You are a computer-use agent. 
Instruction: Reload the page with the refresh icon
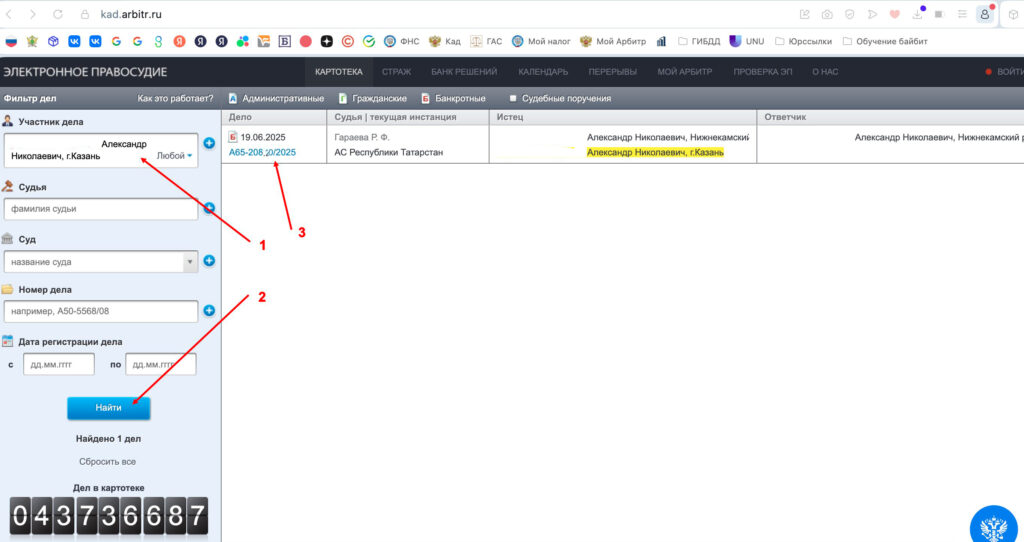tap(57, 14)
